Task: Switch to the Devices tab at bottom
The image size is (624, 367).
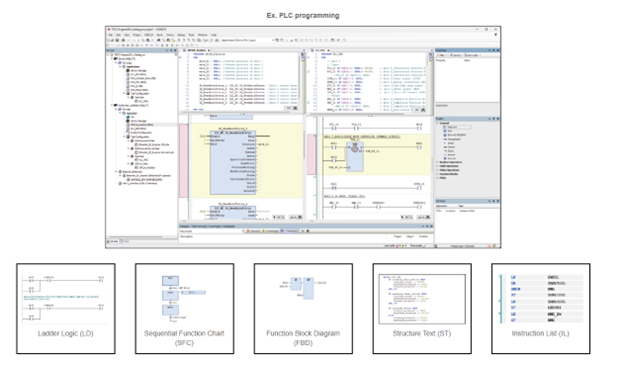Action: click(x=113, y=241)
